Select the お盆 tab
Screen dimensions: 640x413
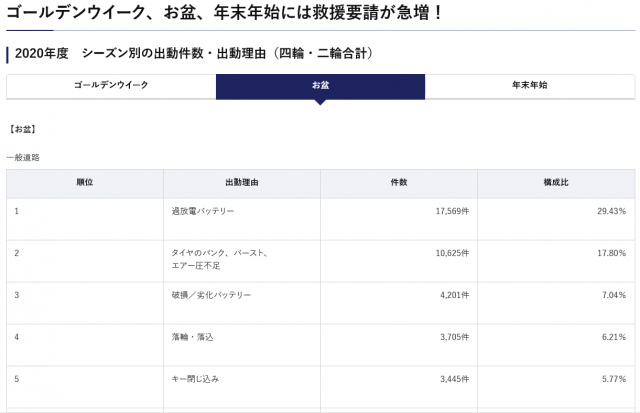tap(320, 86)
